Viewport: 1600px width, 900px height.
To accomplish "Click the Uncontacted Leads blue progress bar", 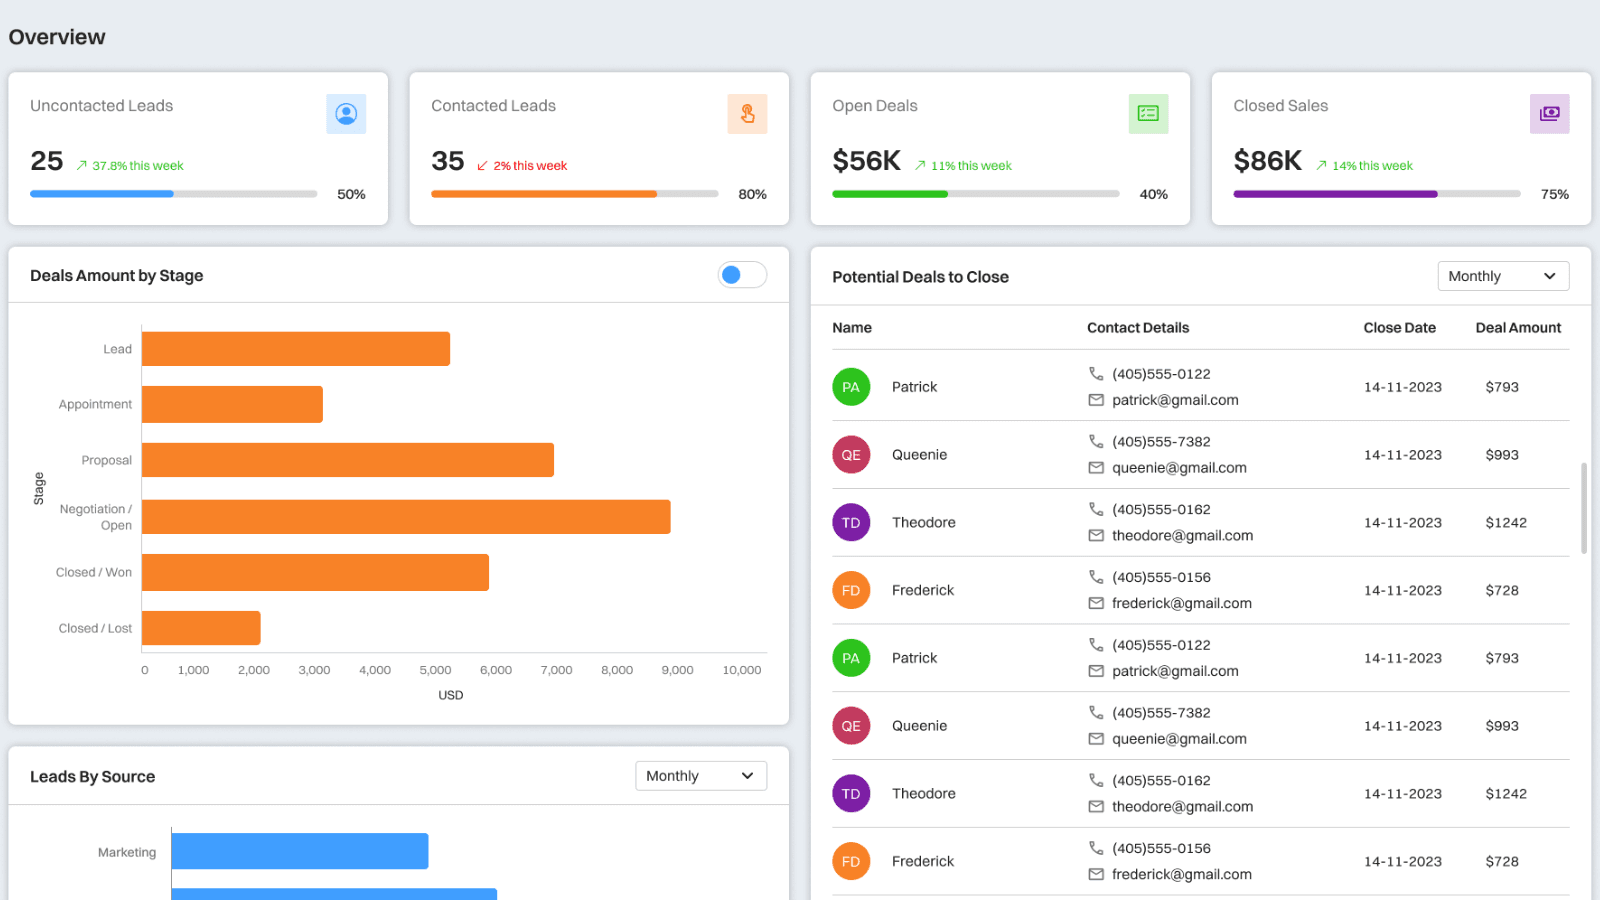I will [x=102, y=194].
